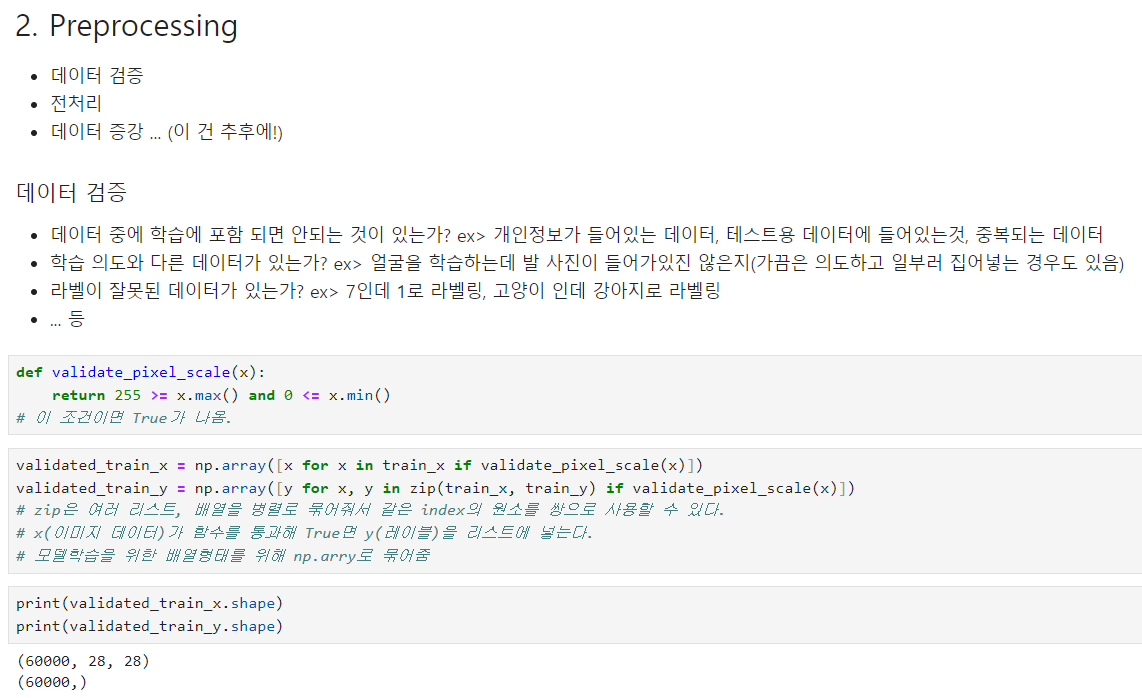The height and width of the screenshot is (698, 1142).
Task: Click the '# 이 조건이면 True가 나옴.' comment
Action: pos(123,417)
